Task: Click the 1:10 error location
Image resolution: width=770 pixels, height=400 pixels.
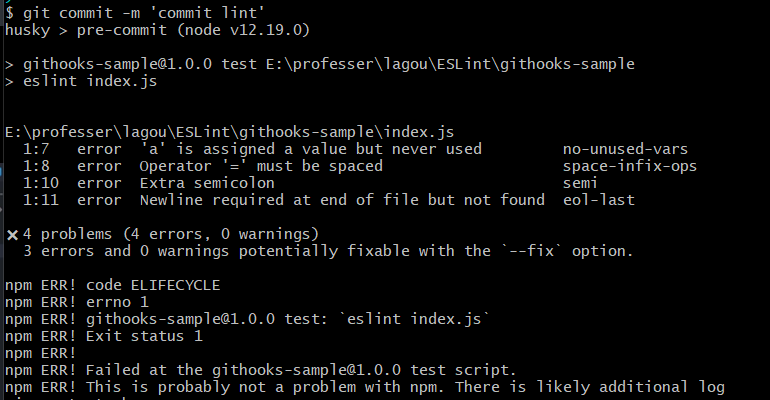Action: tap(41, 183)
